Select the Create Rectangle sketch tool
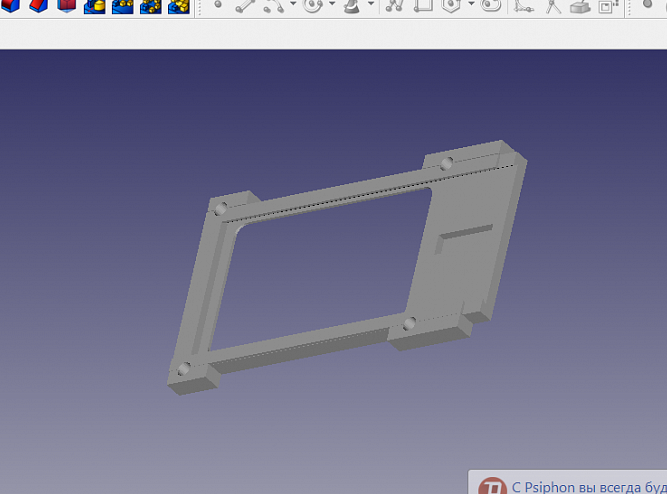 [x=422, y=5]
